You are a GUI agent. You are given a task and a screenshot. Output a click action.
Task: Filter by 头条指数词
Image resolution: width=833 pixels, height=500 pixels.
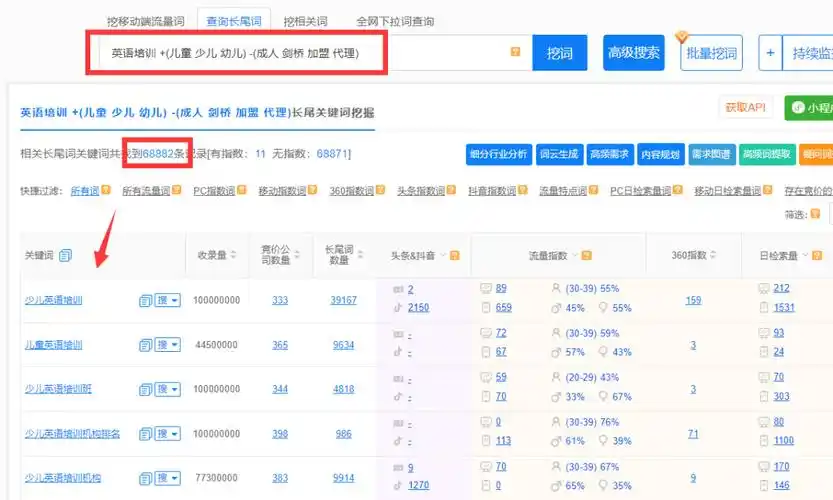tap(421, 191)
